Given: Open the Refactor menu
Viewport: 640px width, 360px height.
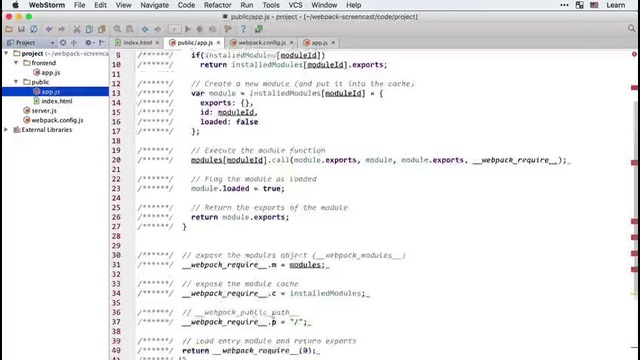Looking at the screenshot, I should tap(218, 5).
